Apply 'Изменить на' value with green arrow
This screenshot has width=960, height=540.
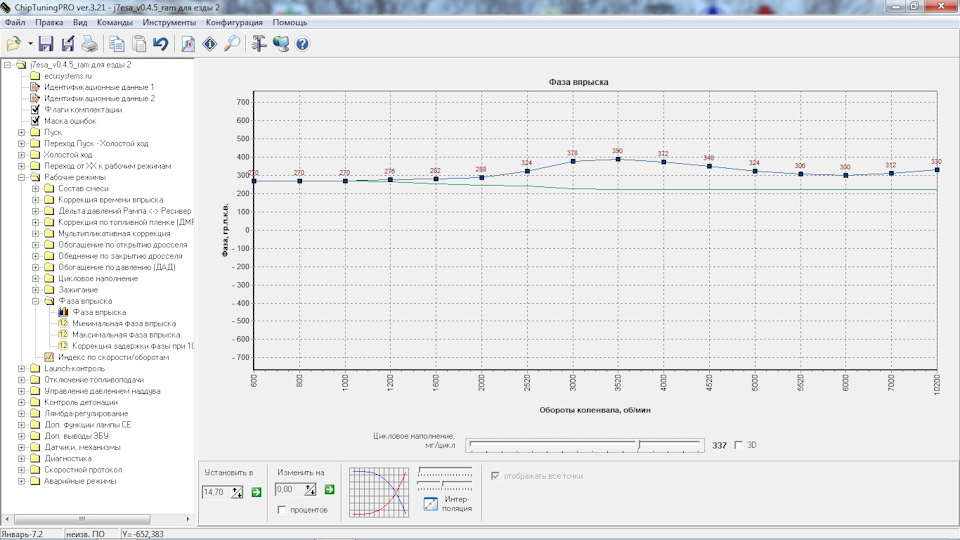[x=329, y=489]
